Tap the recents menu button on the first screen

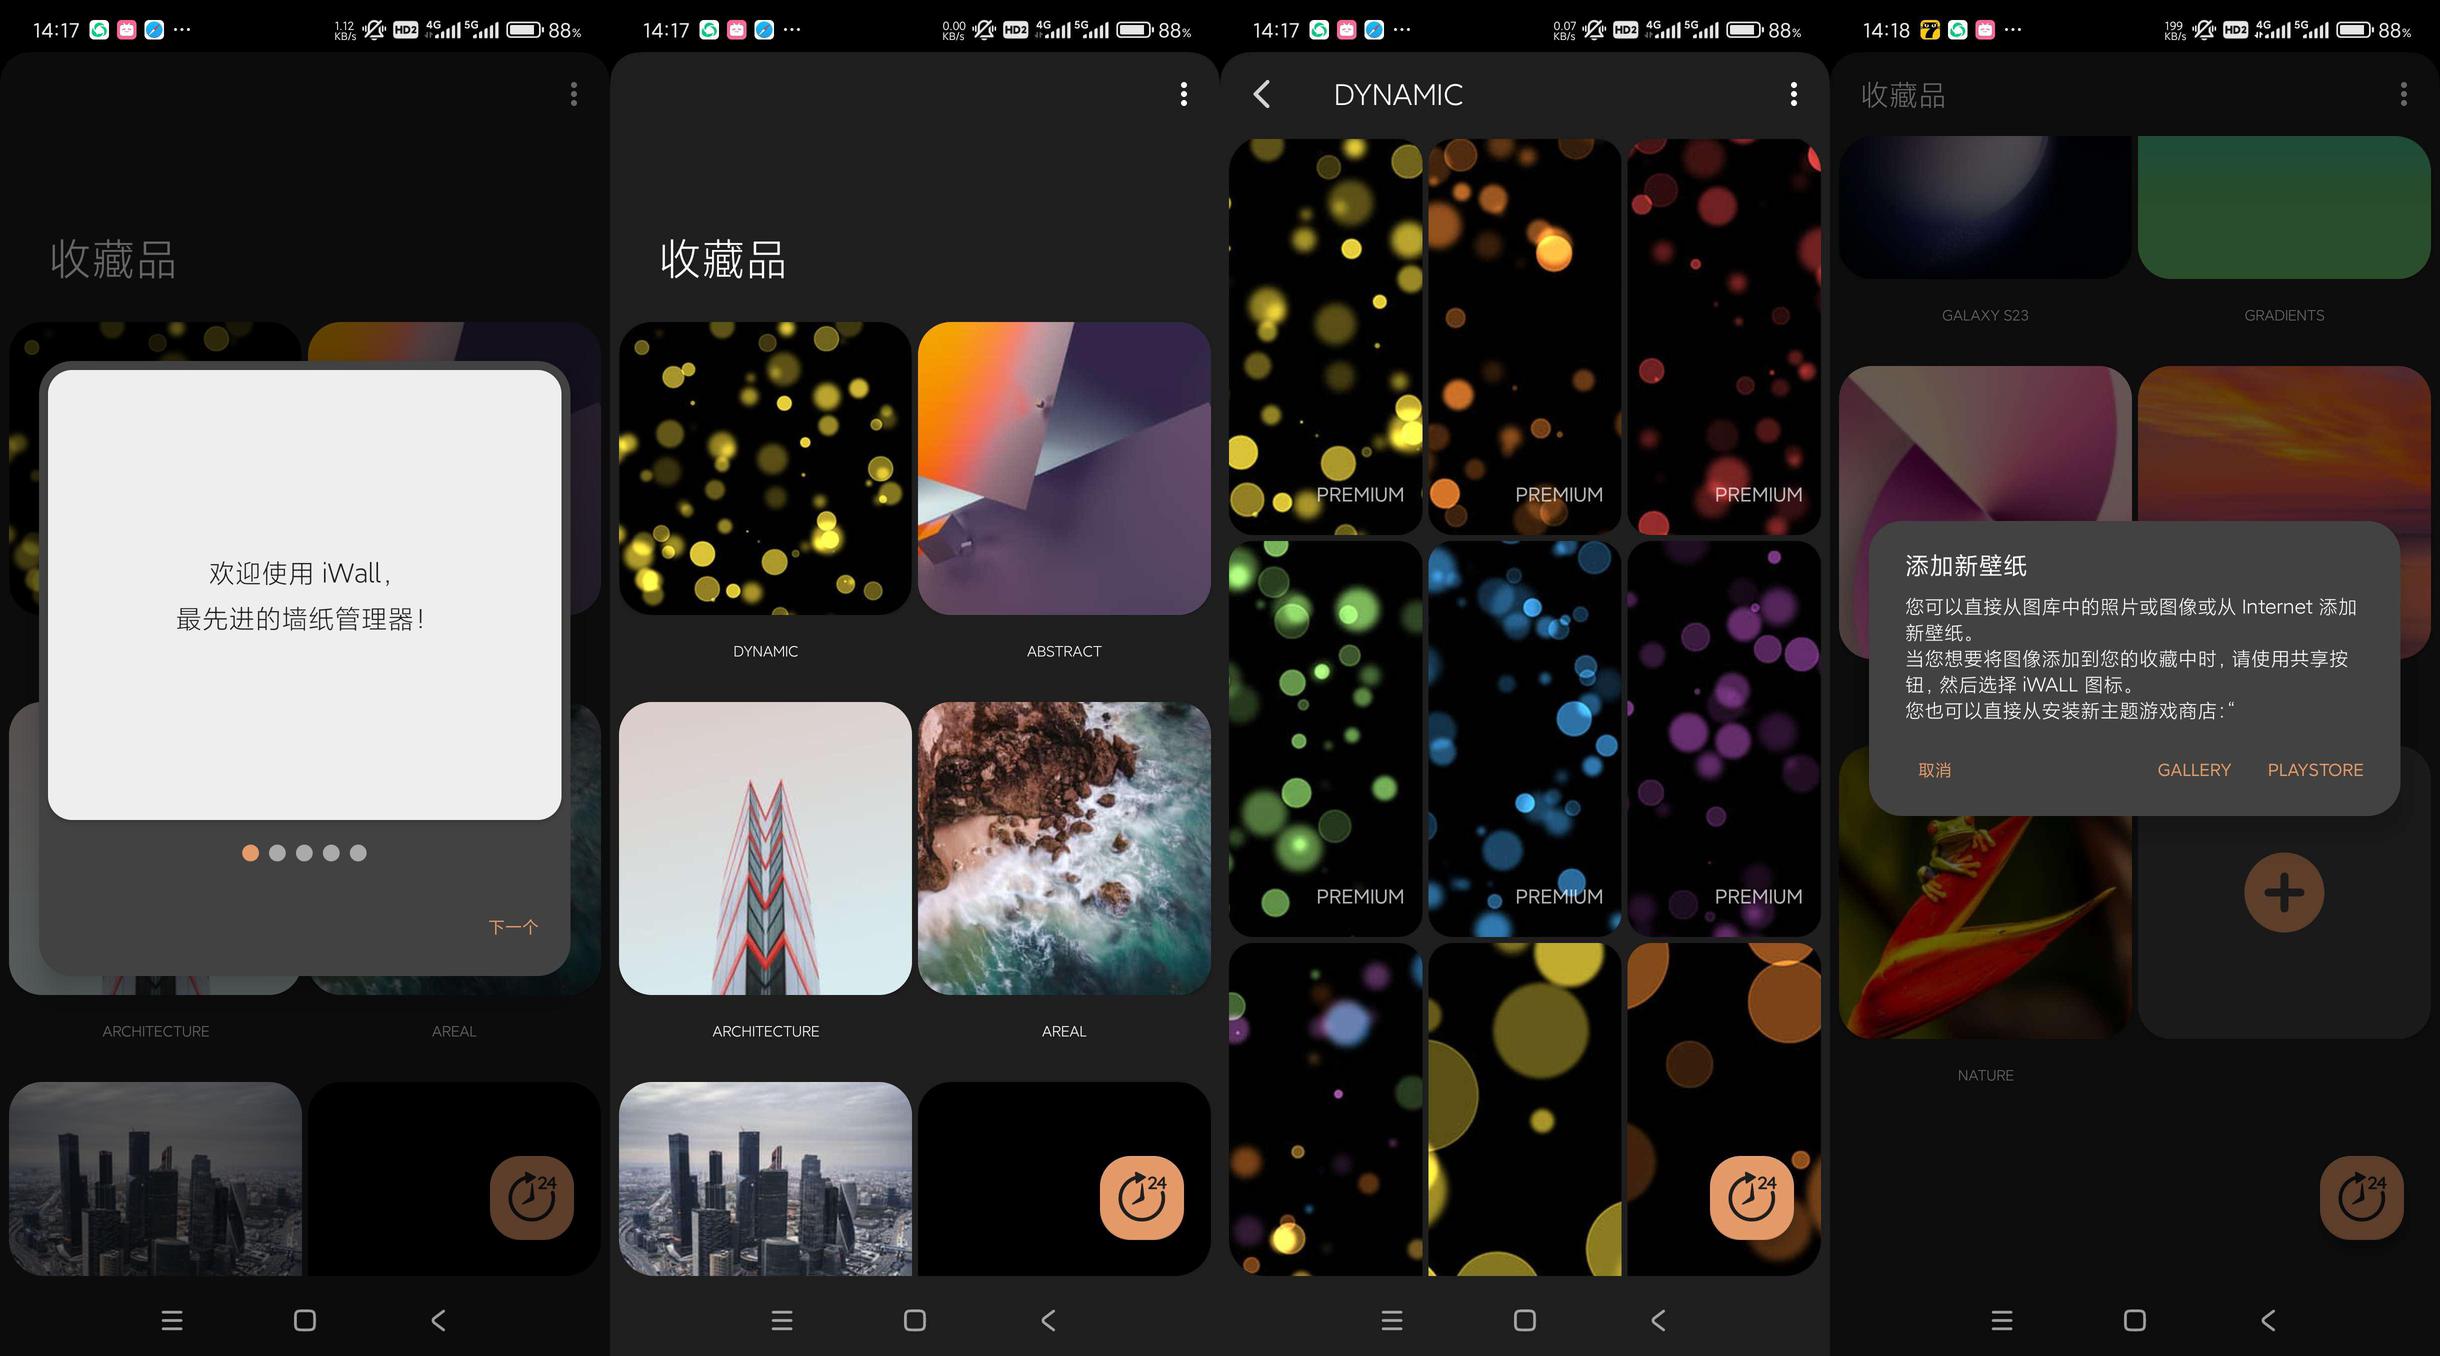pos(172,1320)
